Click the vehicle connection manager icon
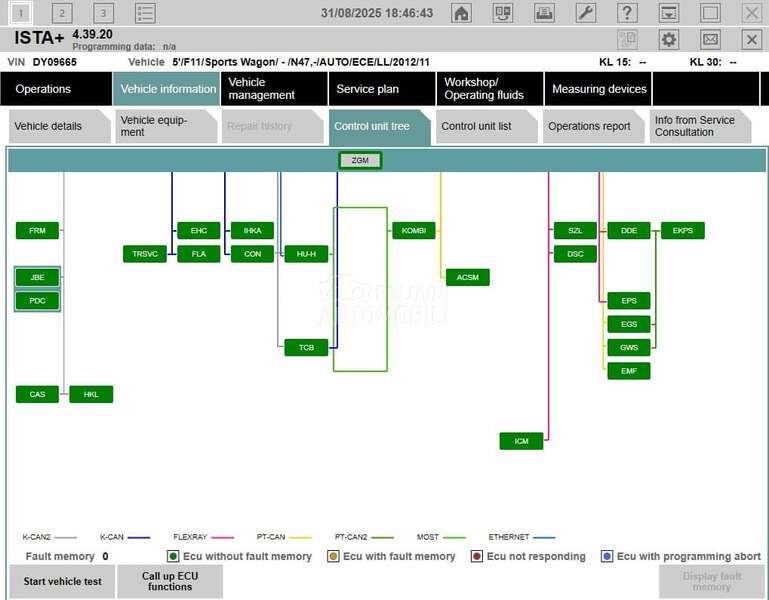 [x=503, y=13]
